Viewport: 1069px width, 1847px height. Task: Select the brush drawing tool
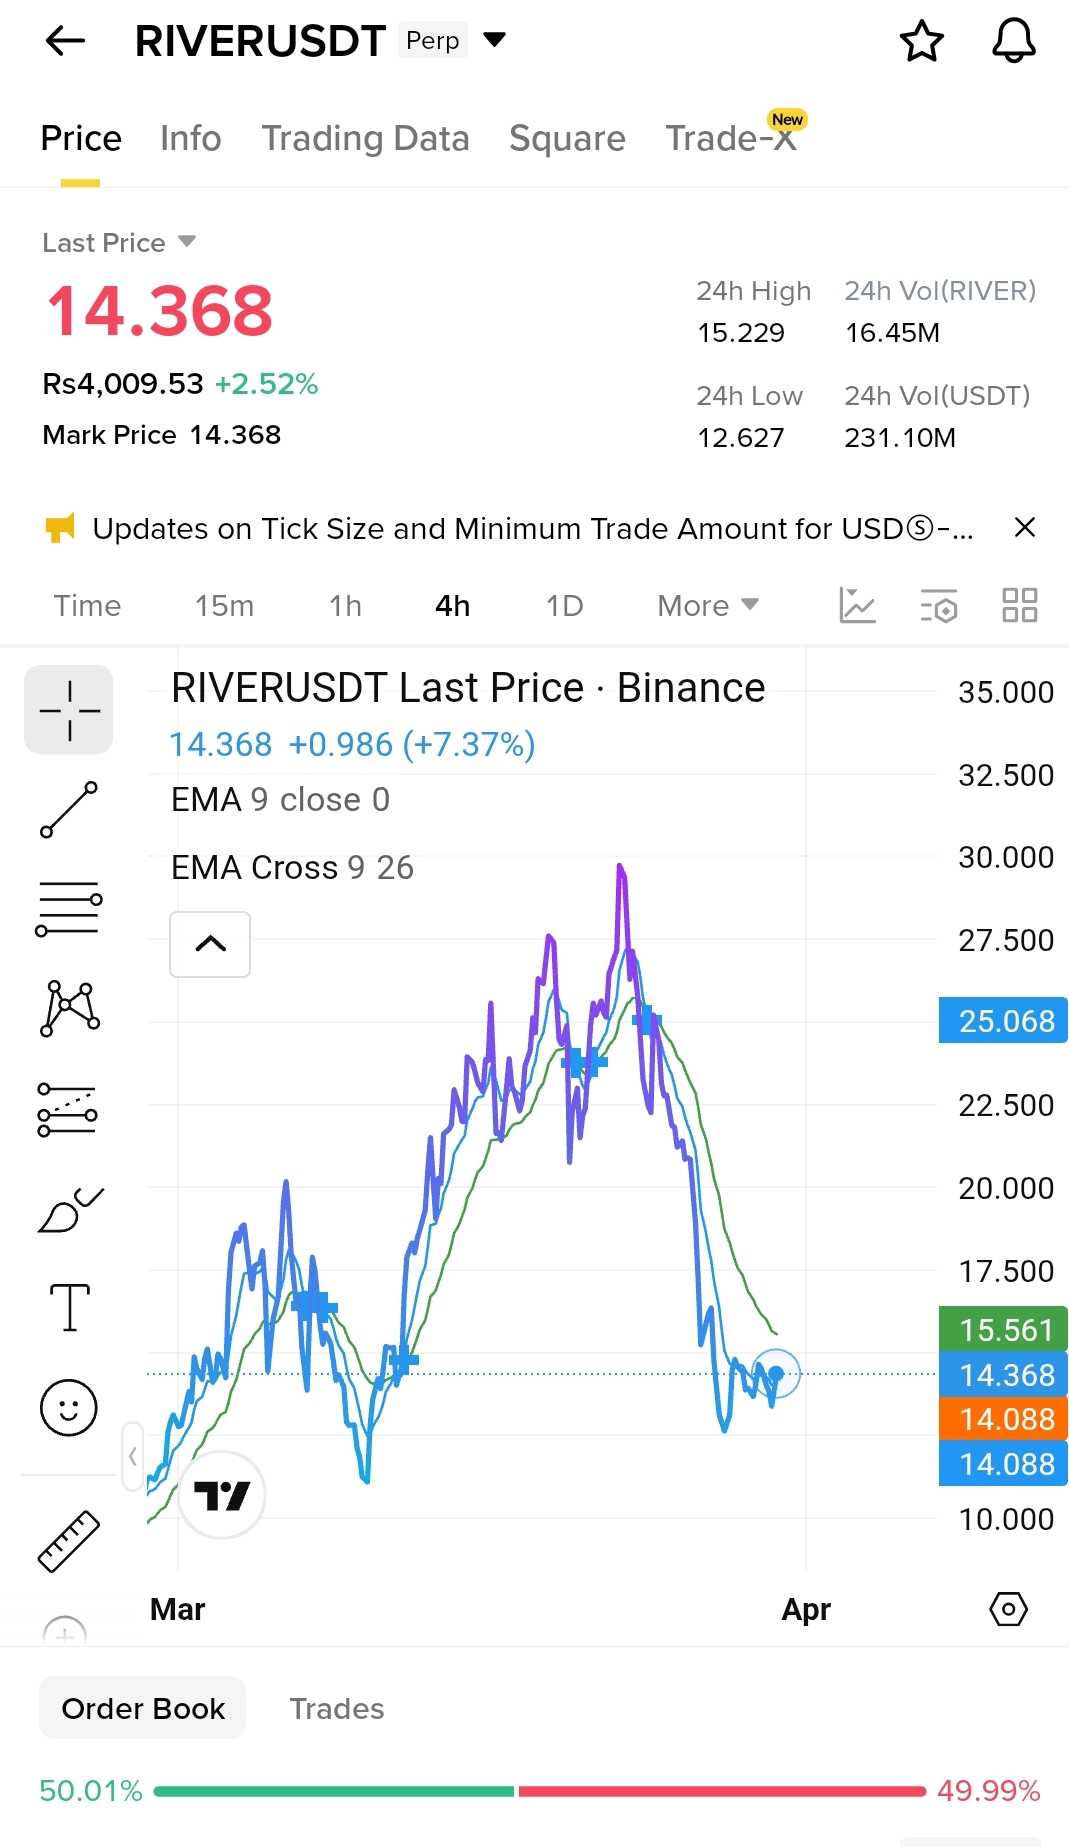click(x=69, y=1210)
